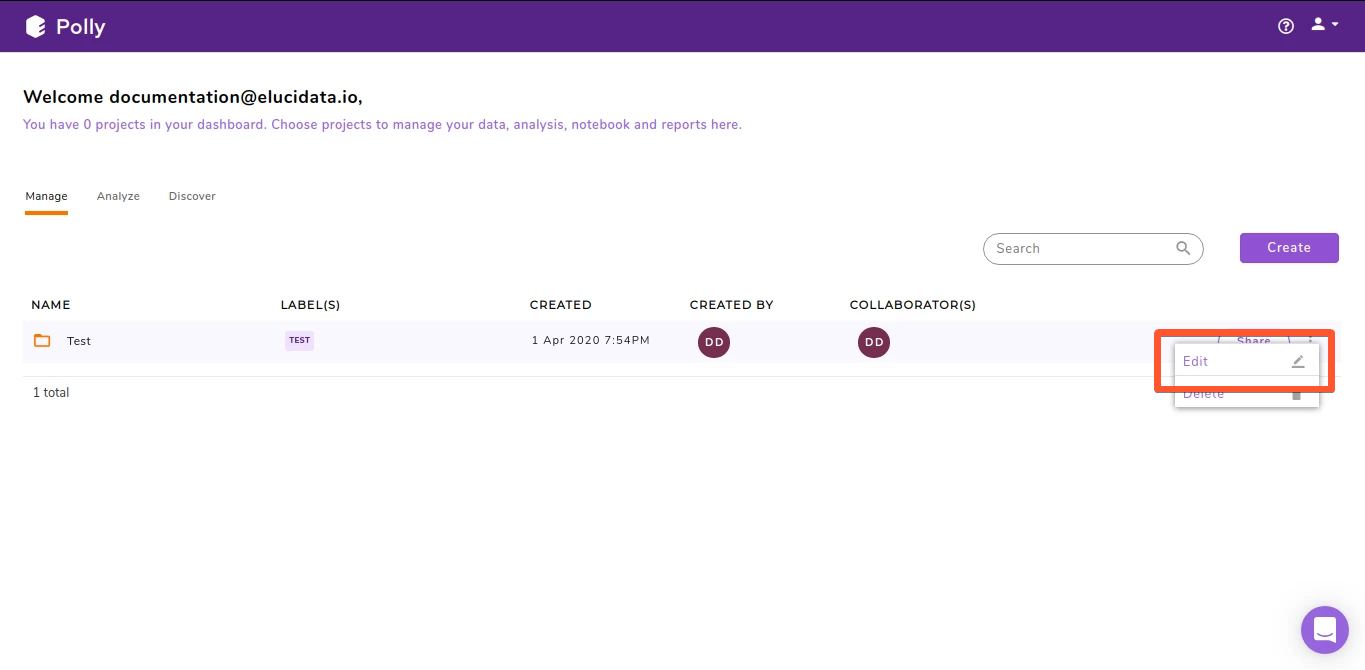The width and height of the screenshot is (1365, 670).
Task: Open the account dropdown arrow
Action: (x=1334, y=25)
